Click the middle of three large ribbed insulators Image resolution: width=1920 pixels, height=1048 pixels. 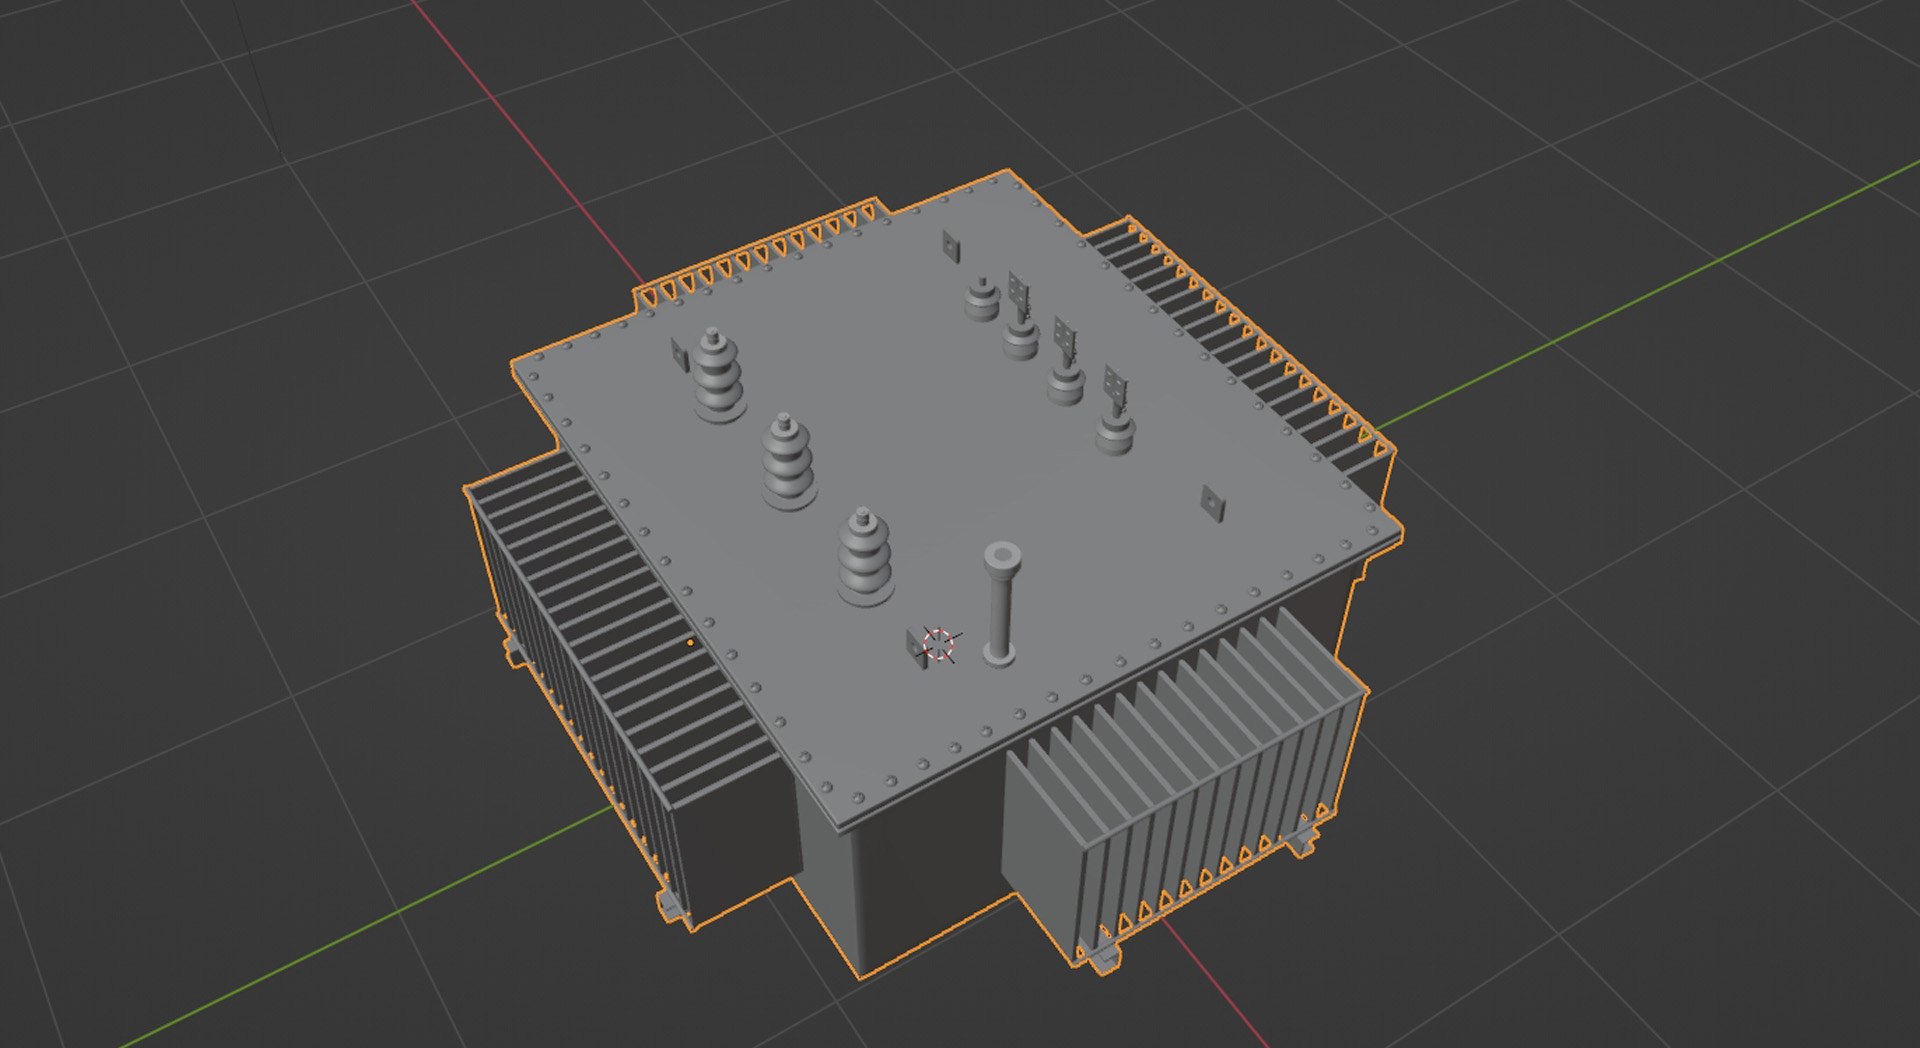(789, 462)
